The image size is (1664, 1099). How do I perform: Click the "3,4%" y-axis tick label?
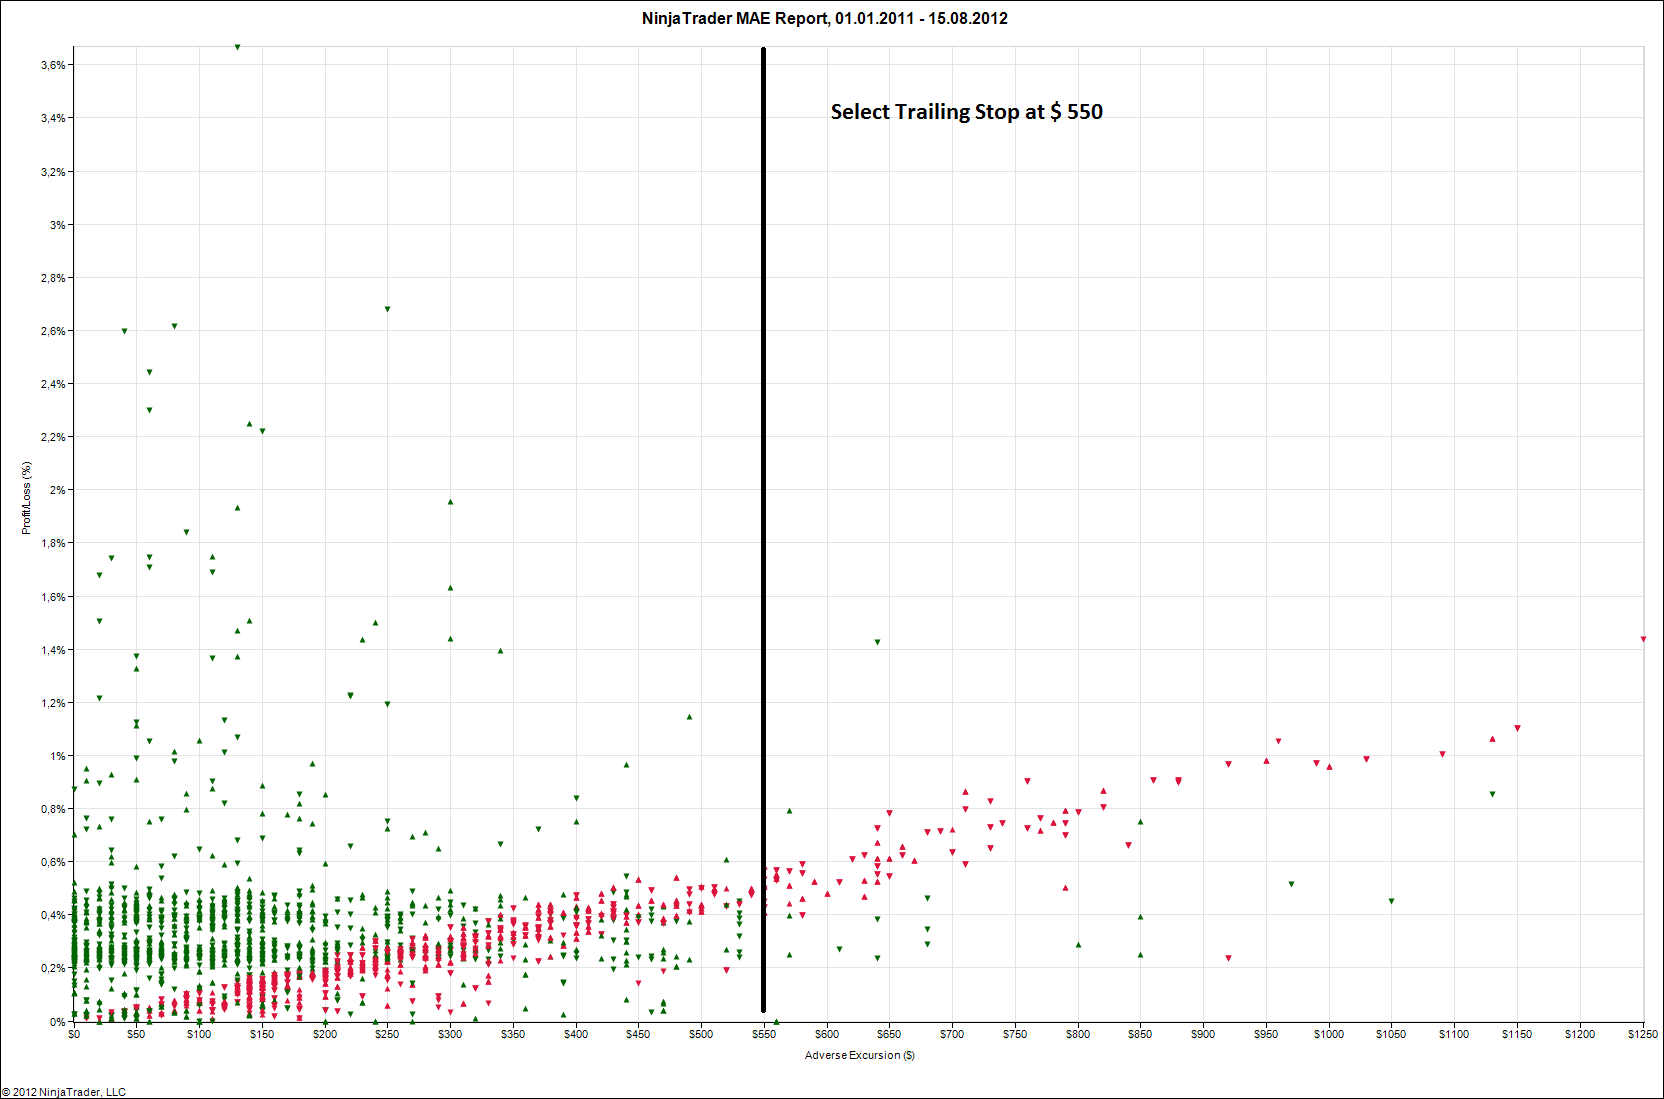click(53, 118)
